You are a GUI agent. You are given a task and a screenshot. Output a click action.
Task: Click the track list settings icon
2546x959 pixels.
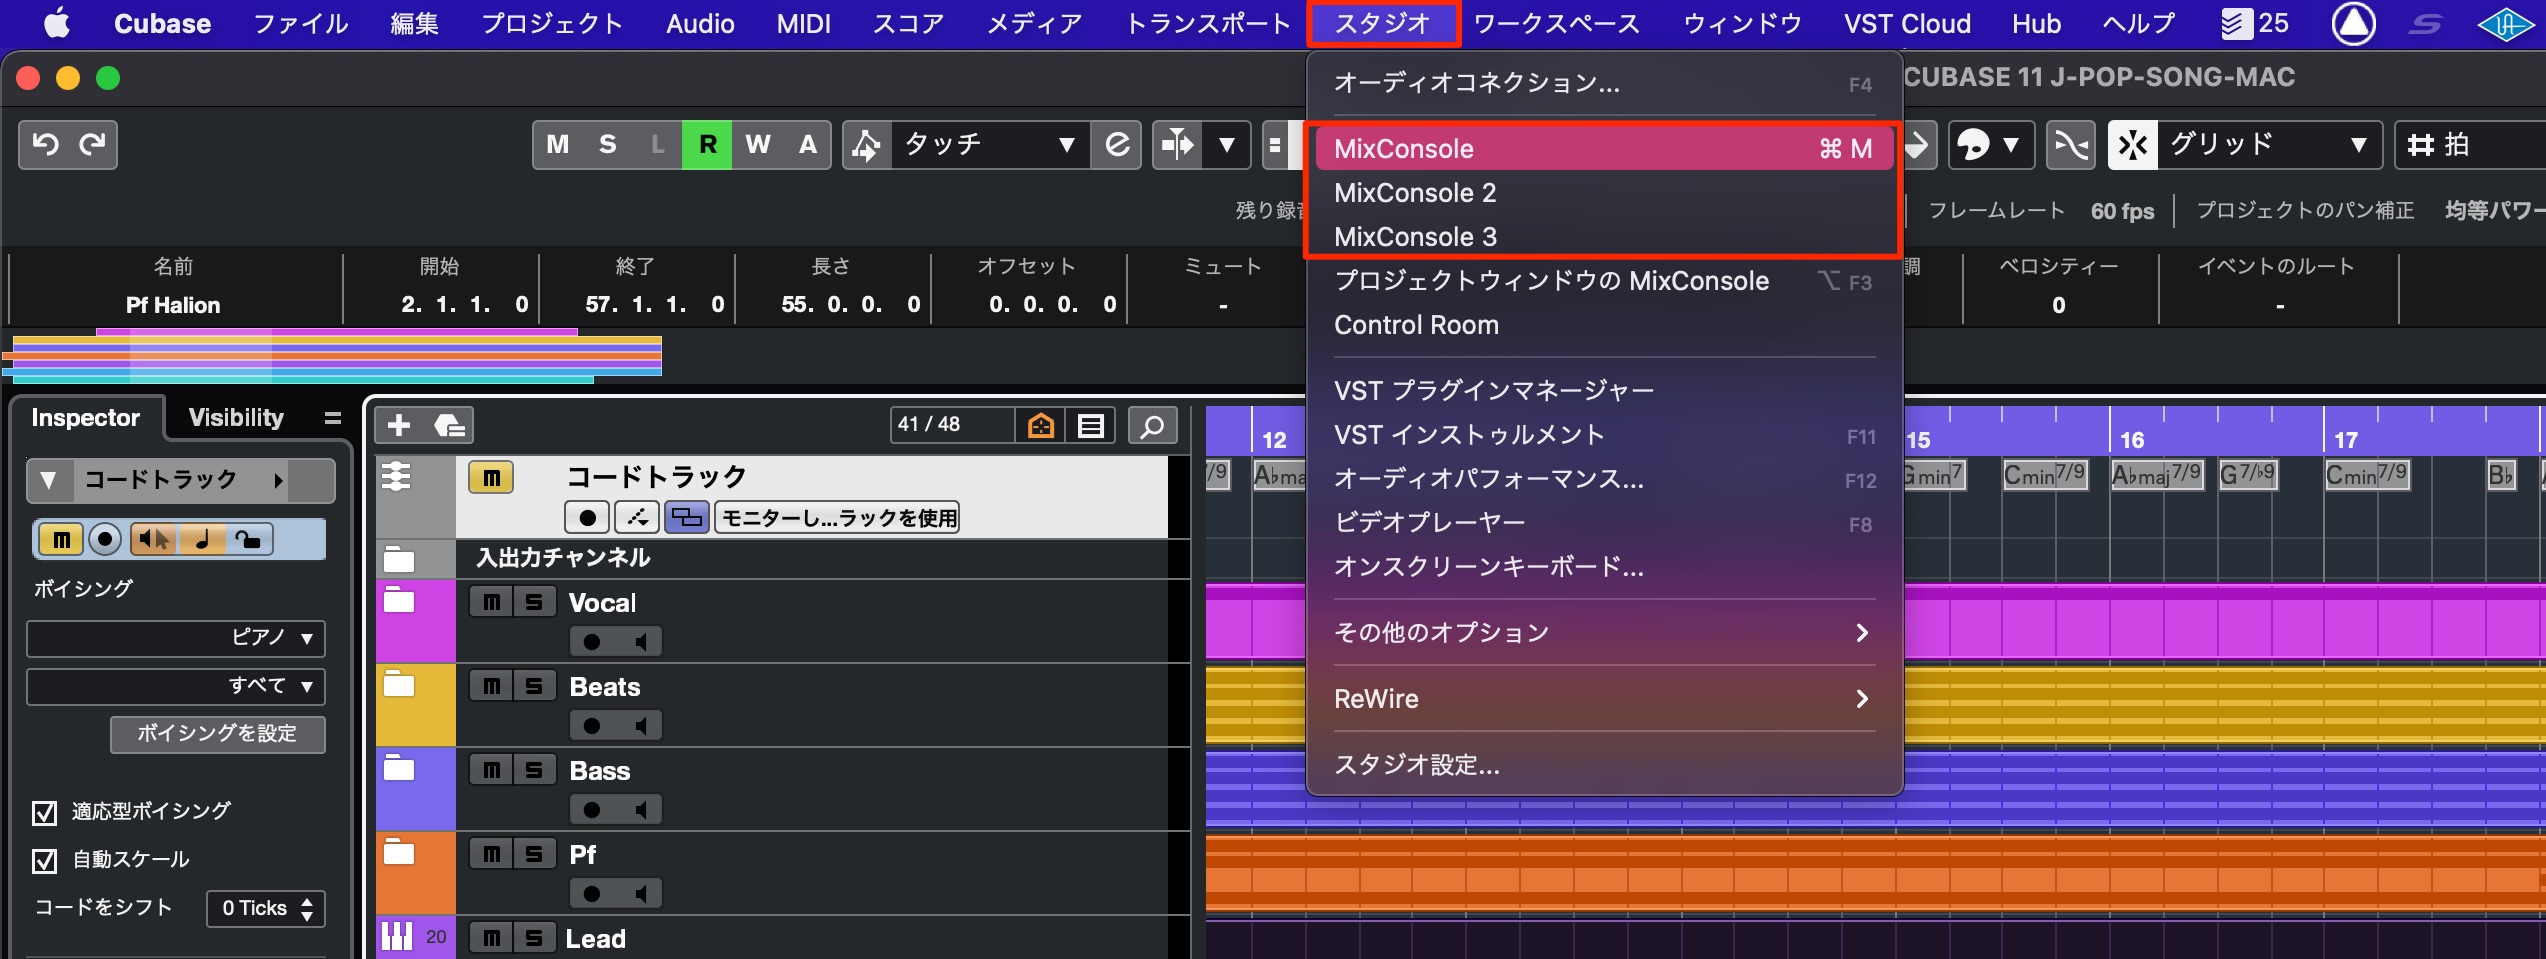point(1091,426)
